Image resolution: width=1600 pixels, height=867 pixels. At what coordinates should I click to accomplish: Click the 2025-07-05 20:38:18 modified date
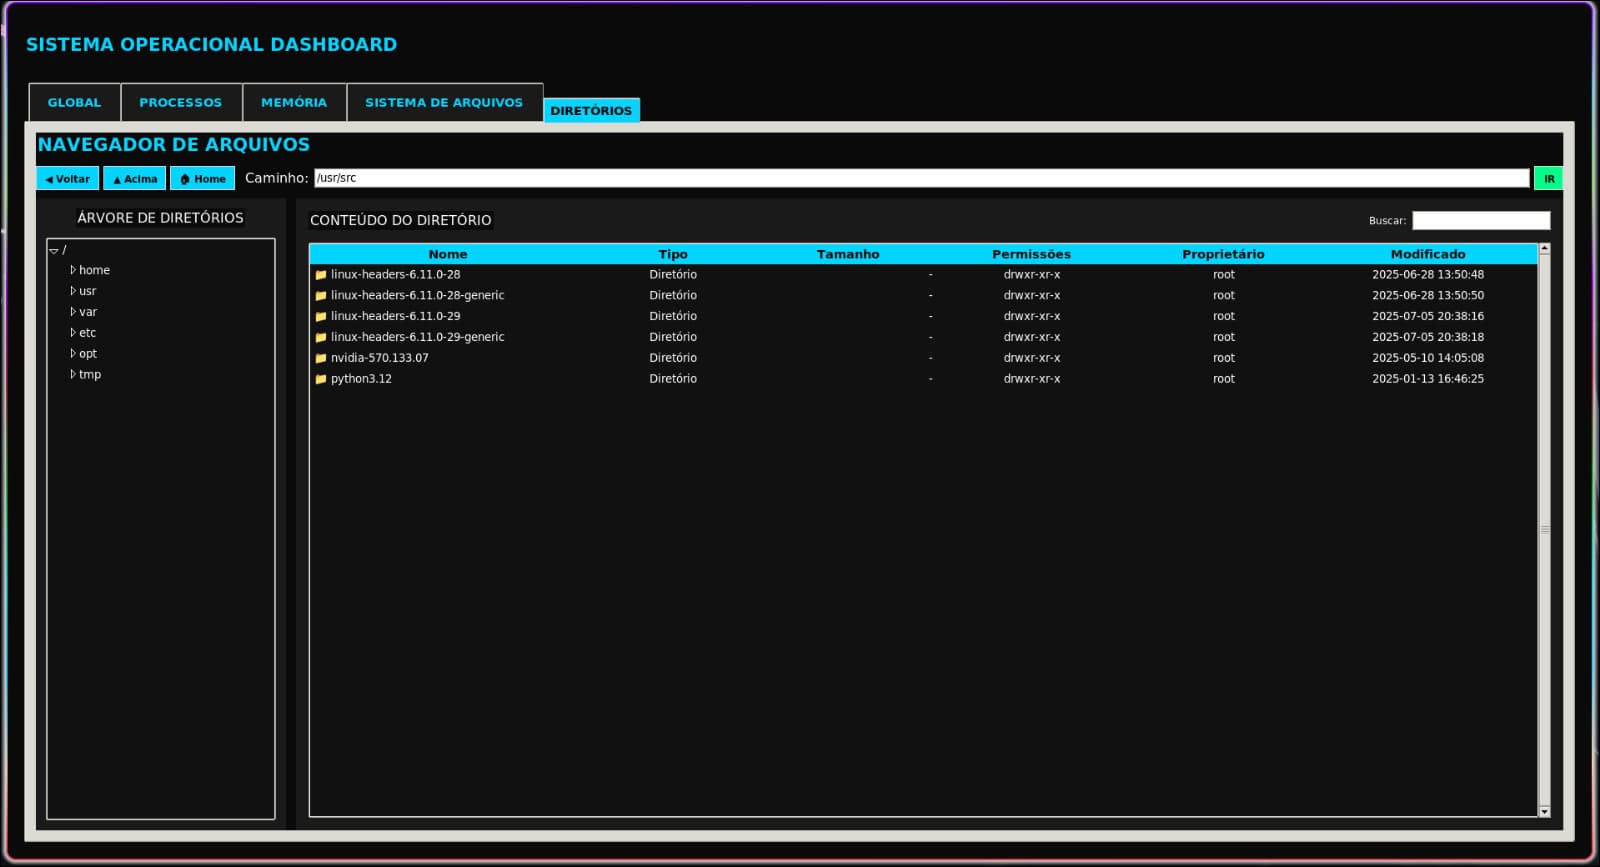pyautogui.click(x=1428, y=337)
